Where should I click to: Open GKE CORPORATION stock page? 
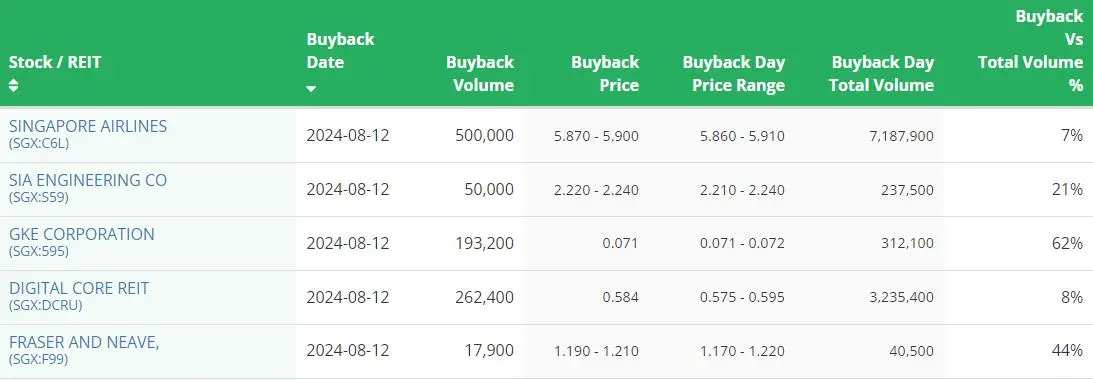click(x=82, y=234)
